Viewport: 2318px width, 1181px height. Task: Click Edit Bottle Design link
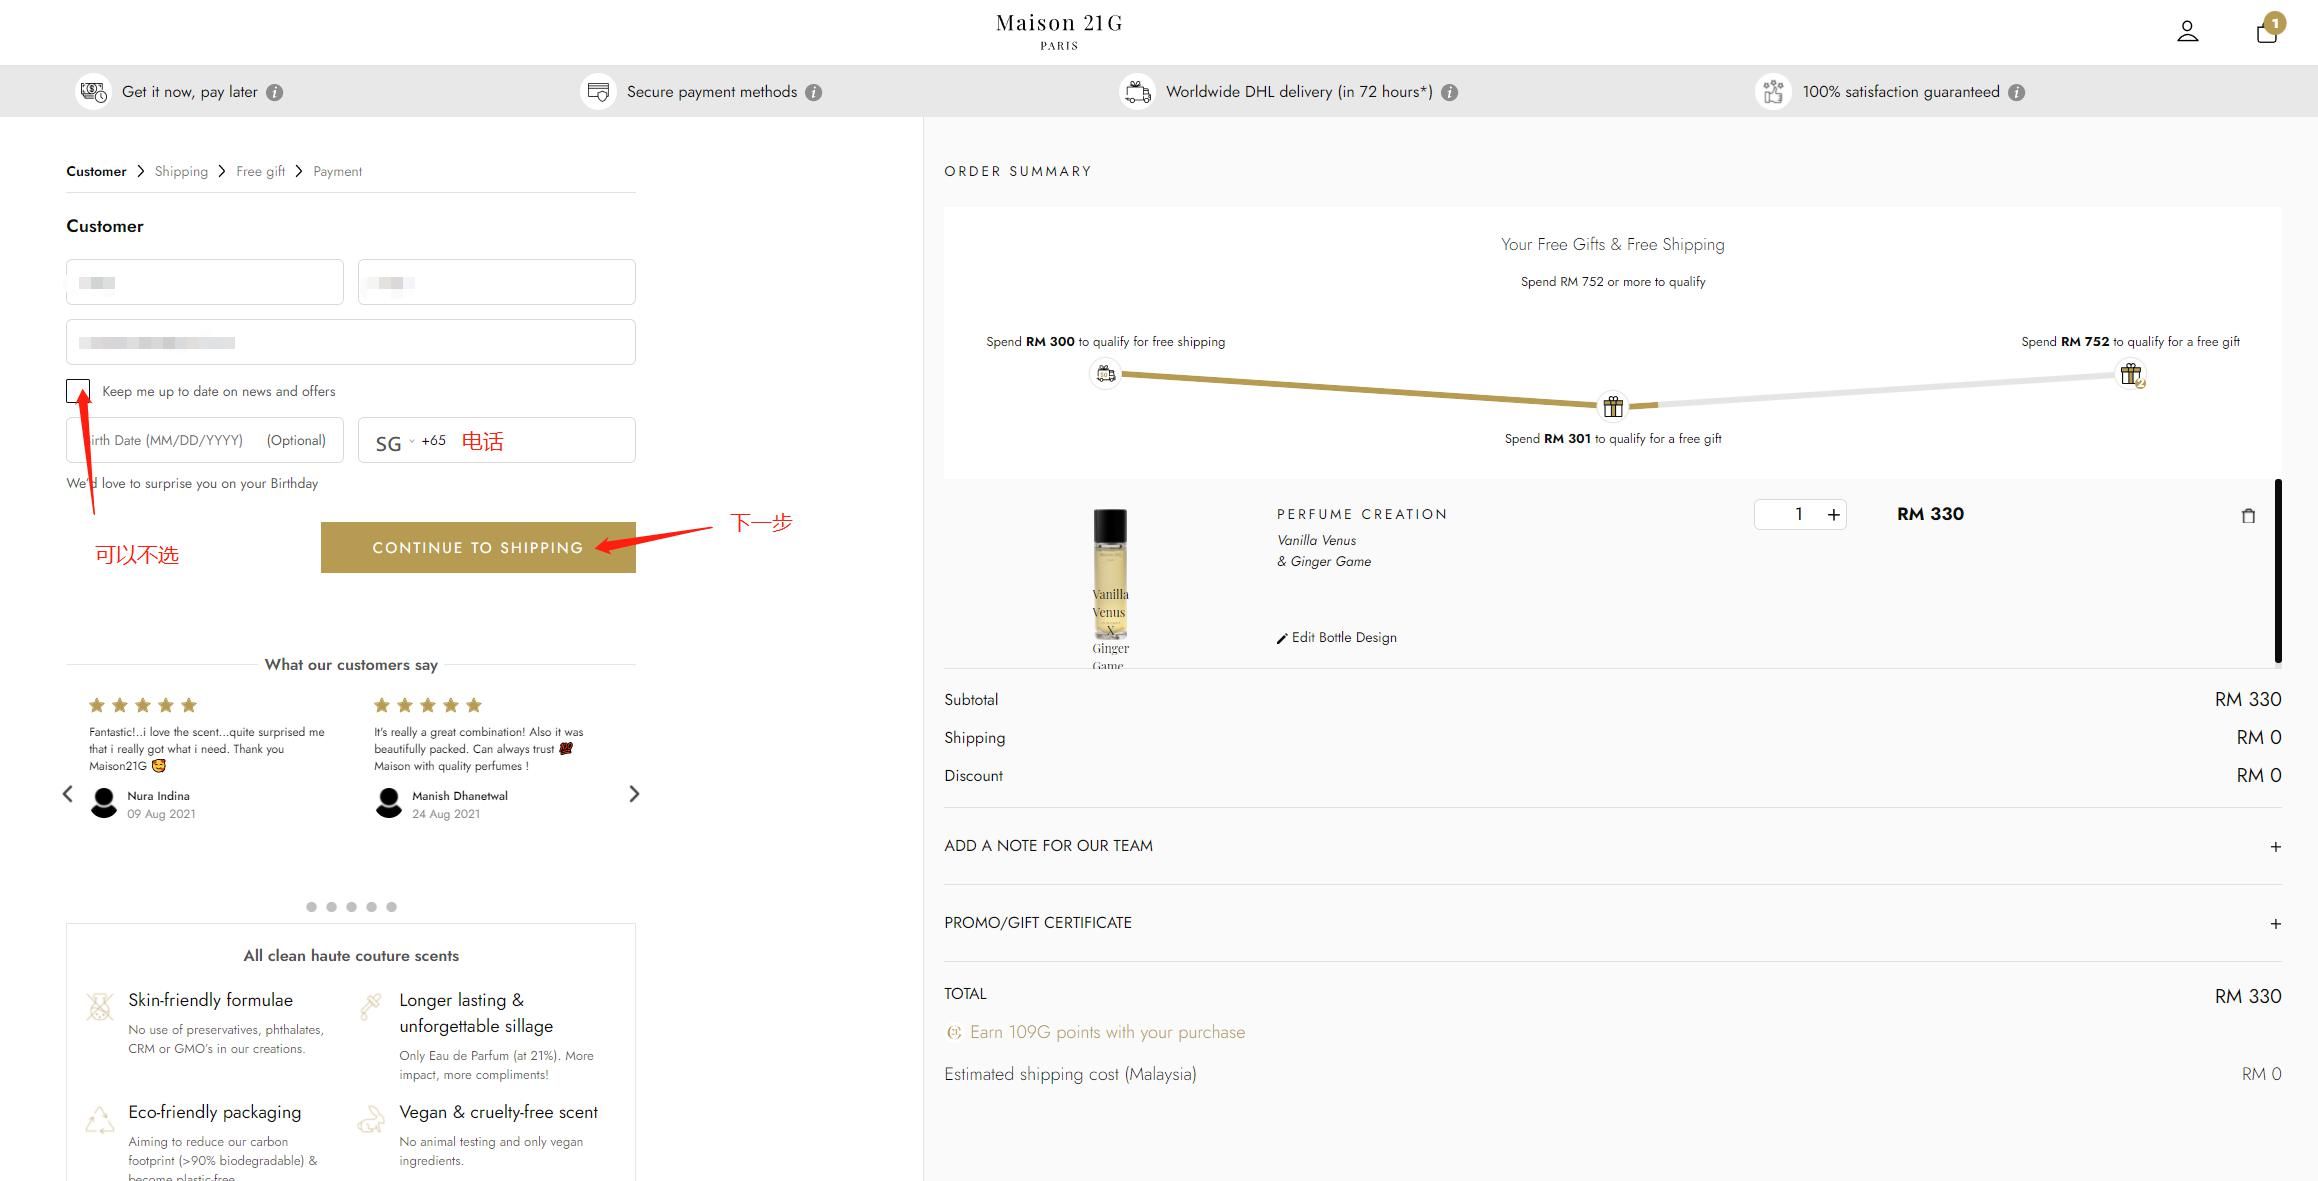1337,638
